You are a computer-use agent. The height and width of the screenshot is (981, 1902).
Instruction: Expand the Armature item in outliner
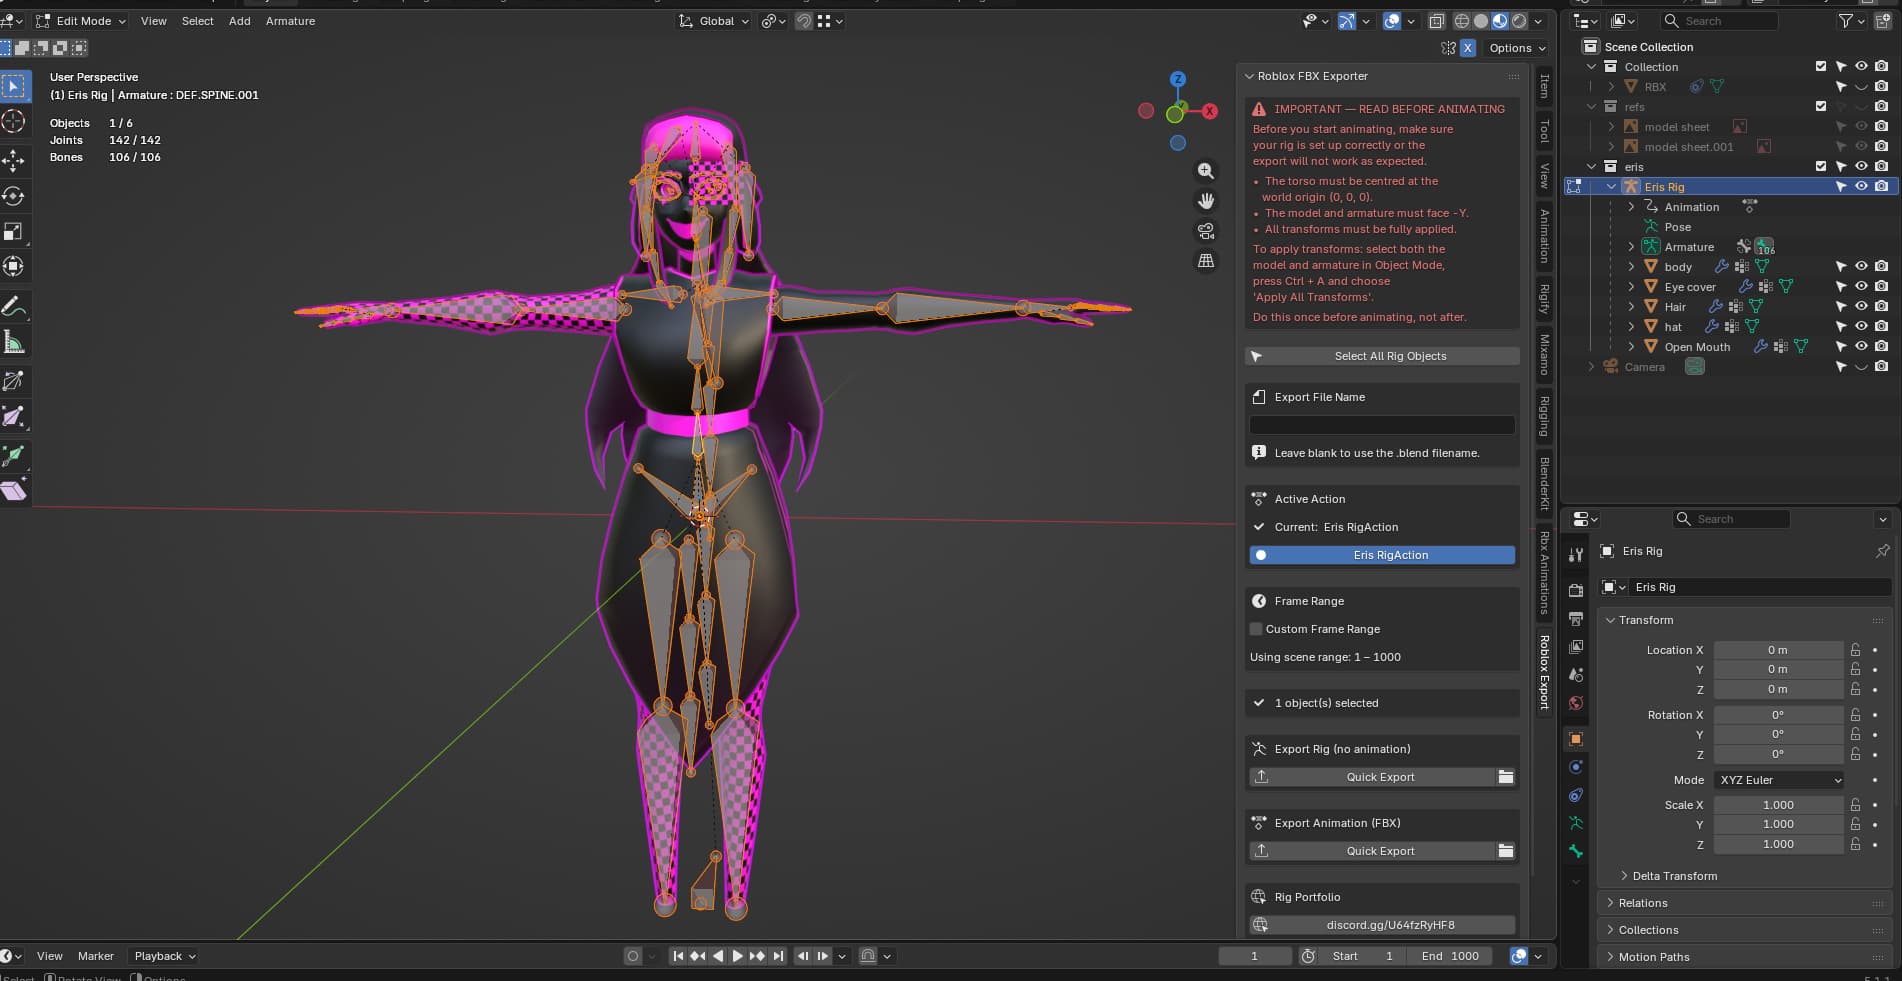[1631, 247]
